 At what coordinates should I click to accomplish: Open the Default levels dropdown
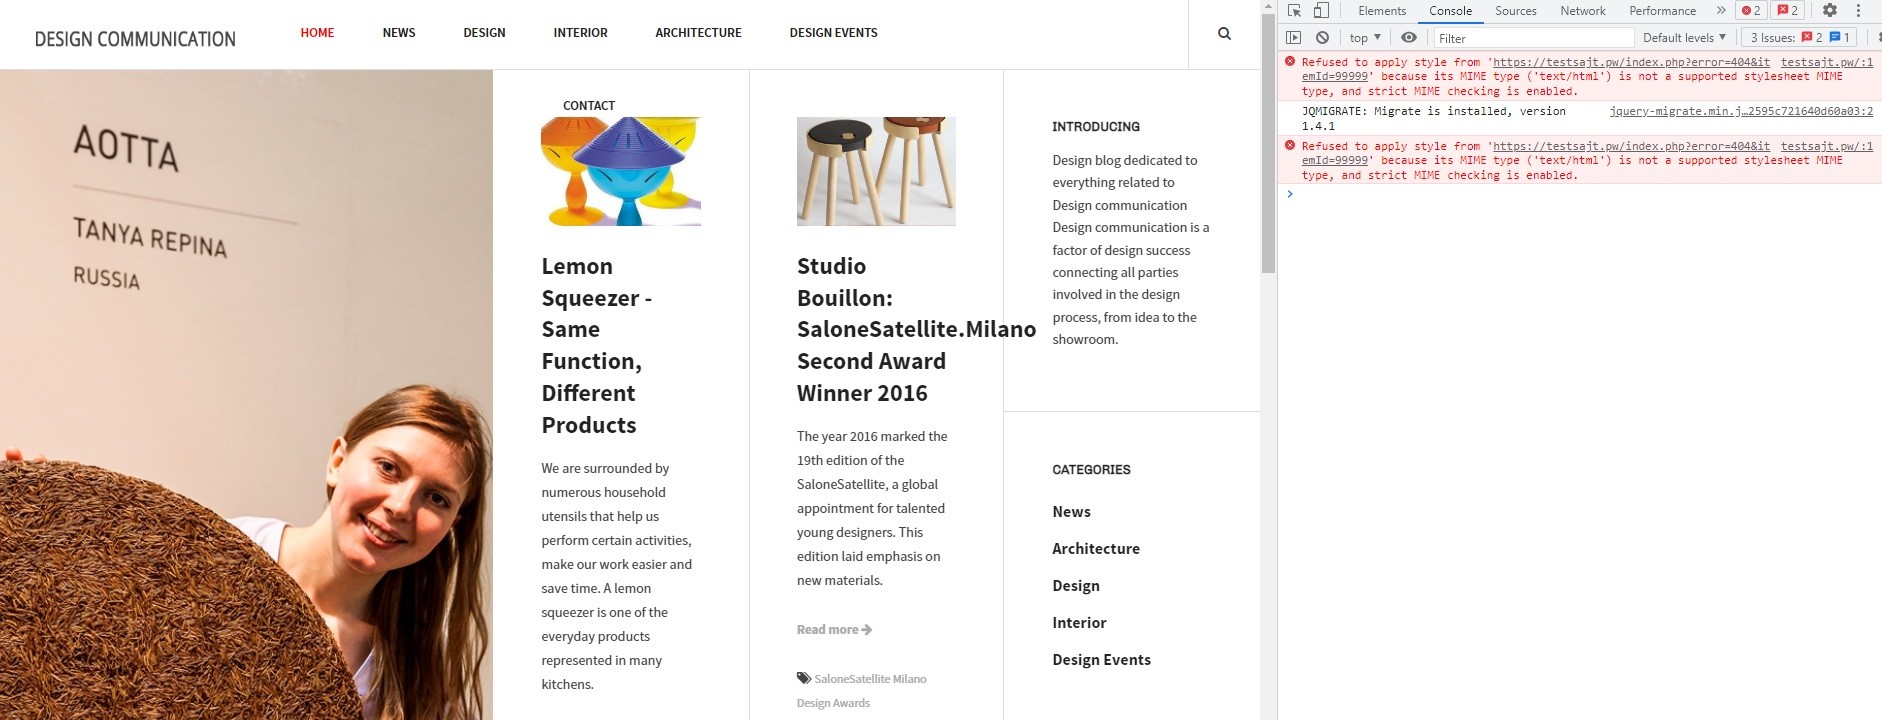(1684, 38)
